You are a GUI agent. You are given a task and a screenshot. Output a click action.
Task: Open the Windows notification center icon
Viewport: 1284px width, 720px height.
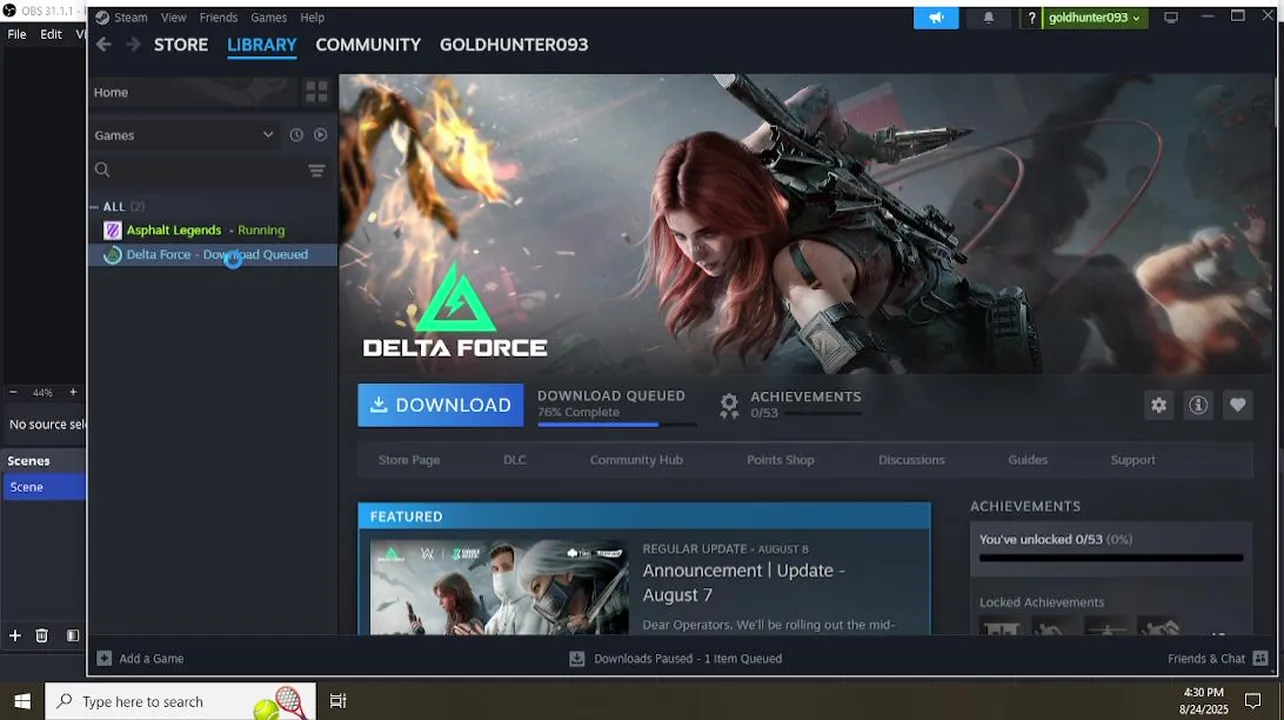(1252, 700)
